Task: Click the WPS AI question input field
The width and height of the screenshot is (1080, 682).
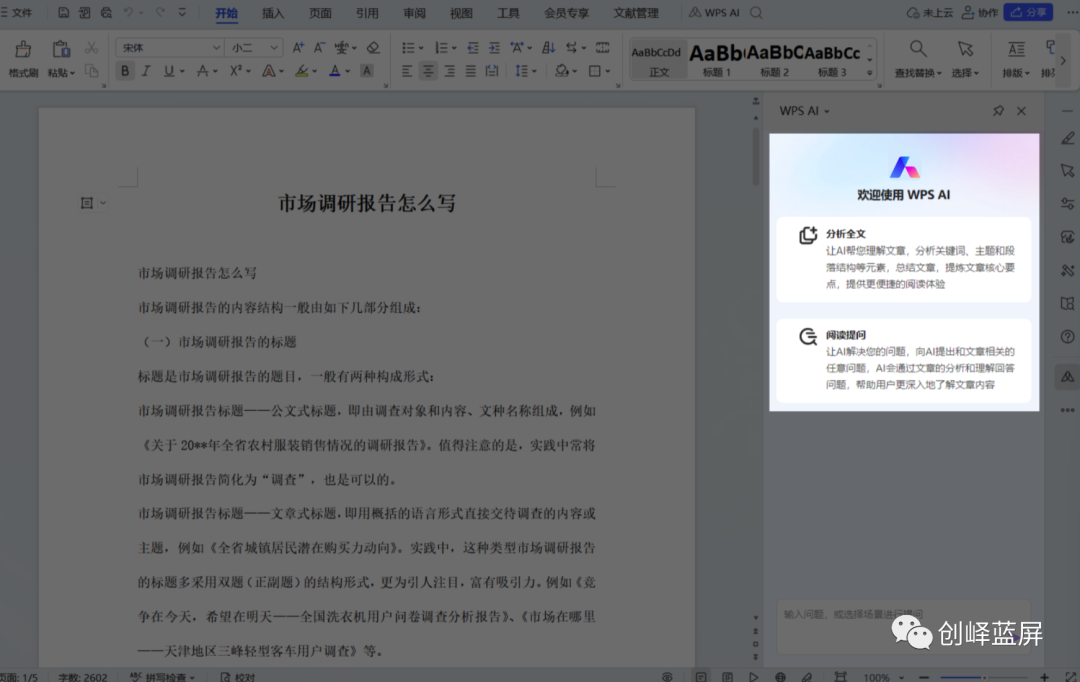Action: [x=904, y=626]
